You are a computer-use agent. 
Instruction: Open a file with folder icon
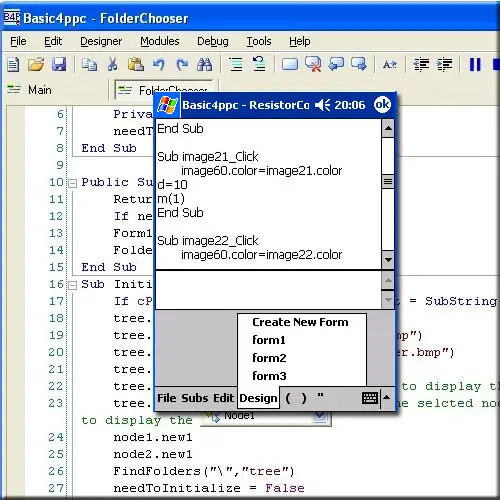[x=36, y=64]
